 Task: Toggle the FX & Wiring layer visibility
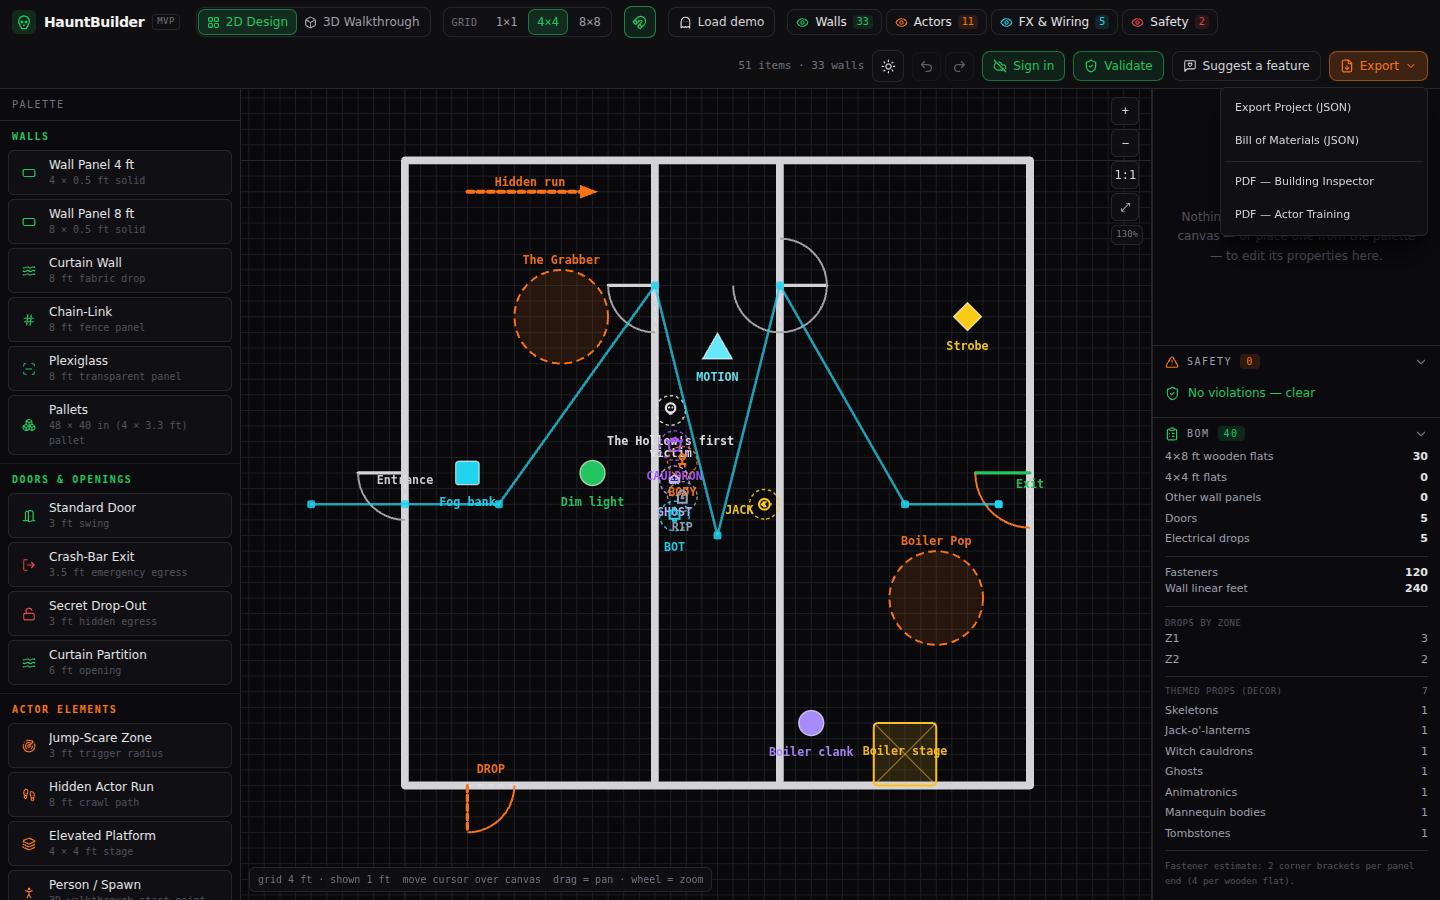[x=1054, y=22]
